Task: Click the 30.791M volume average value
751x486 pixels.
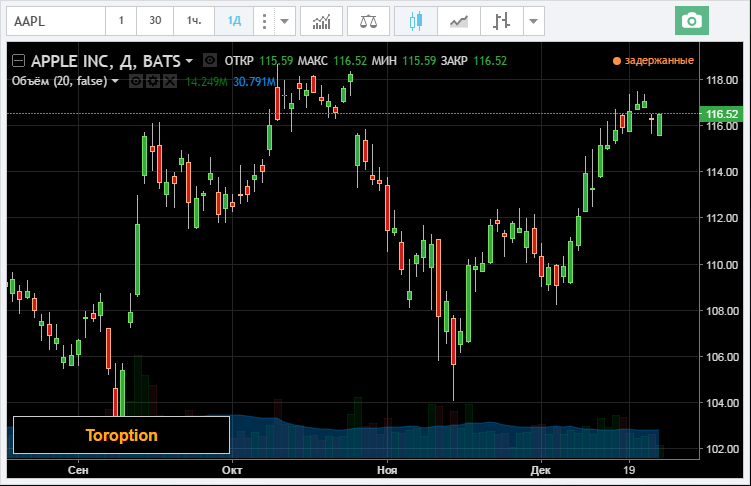Action: click(254, 82)
